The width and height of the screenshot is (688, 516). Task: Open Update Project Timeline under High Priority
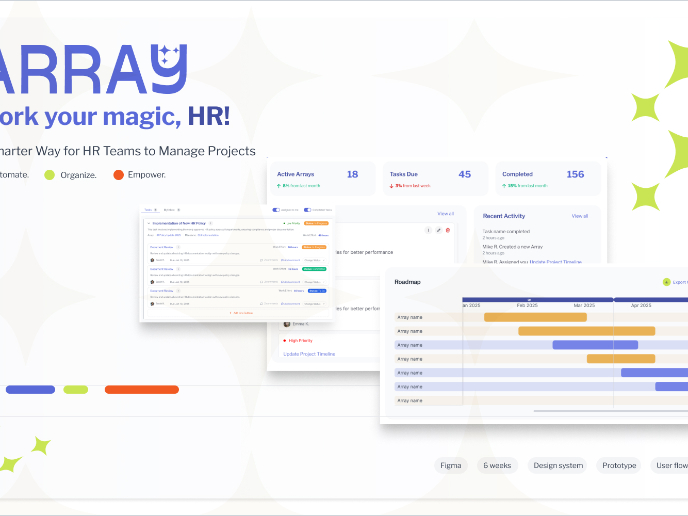click(309, 354)
